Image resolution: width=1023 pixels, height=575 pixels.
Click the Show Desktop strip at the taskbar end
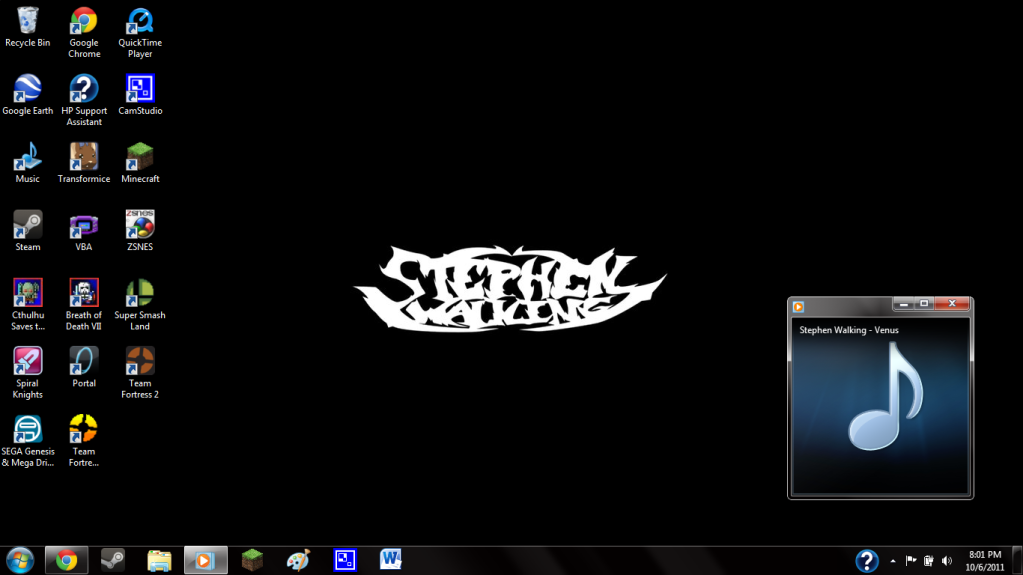1017,561
